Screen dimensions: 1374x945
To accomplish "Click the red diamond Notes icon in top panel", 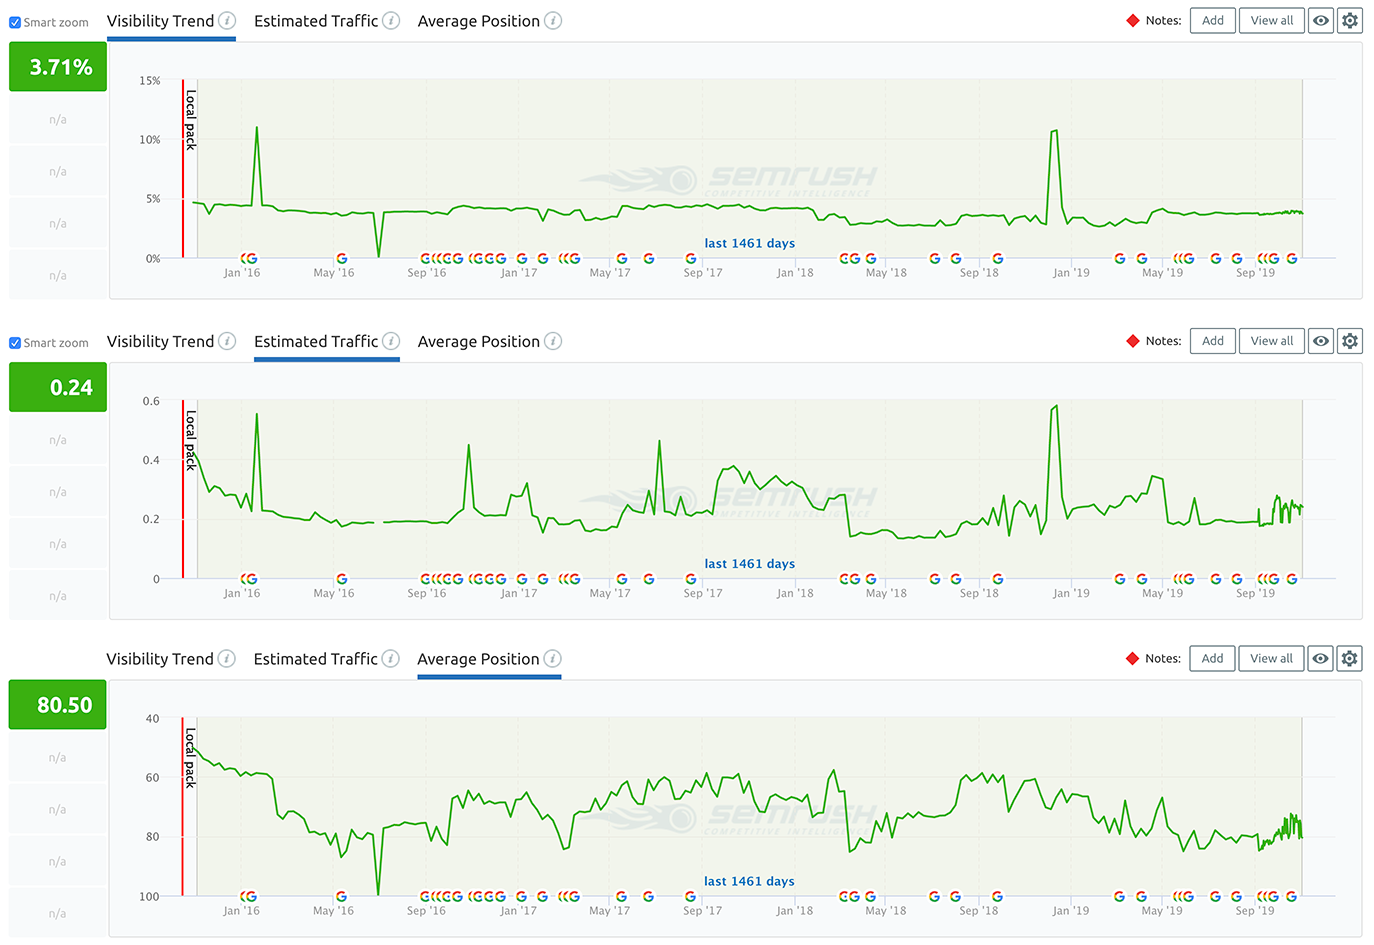I will point(1133,20).
